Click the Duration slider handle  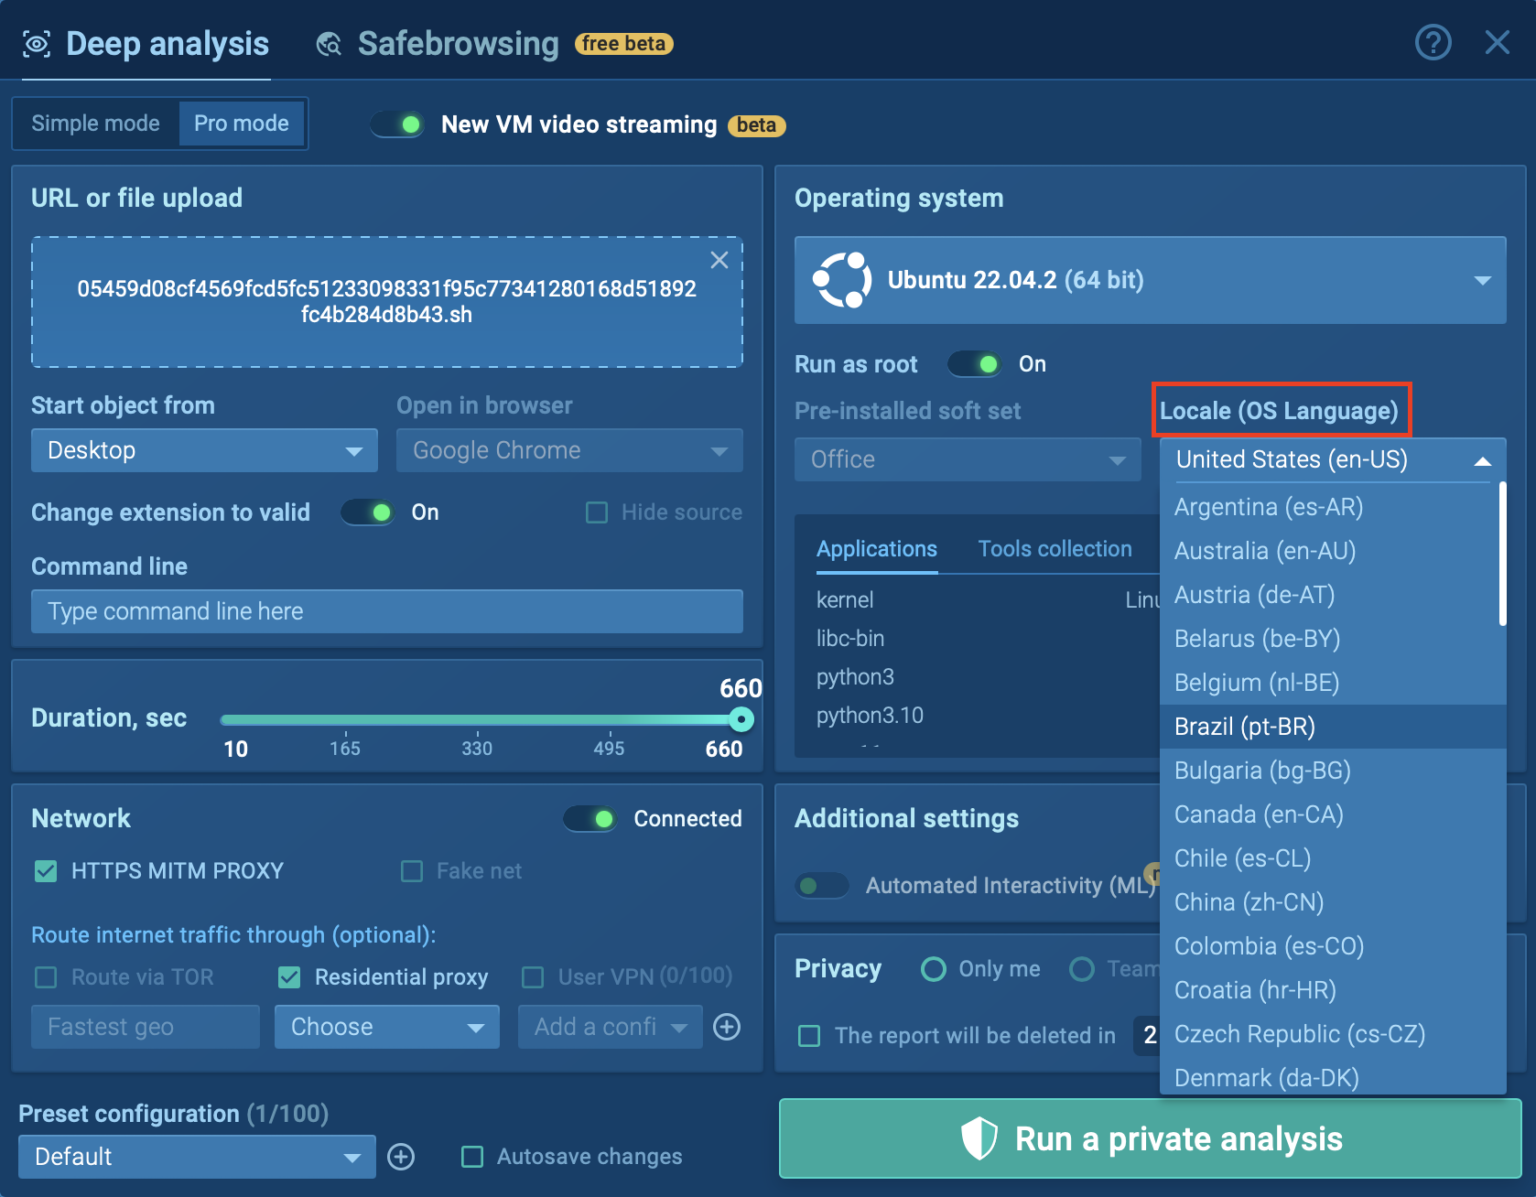741,719
